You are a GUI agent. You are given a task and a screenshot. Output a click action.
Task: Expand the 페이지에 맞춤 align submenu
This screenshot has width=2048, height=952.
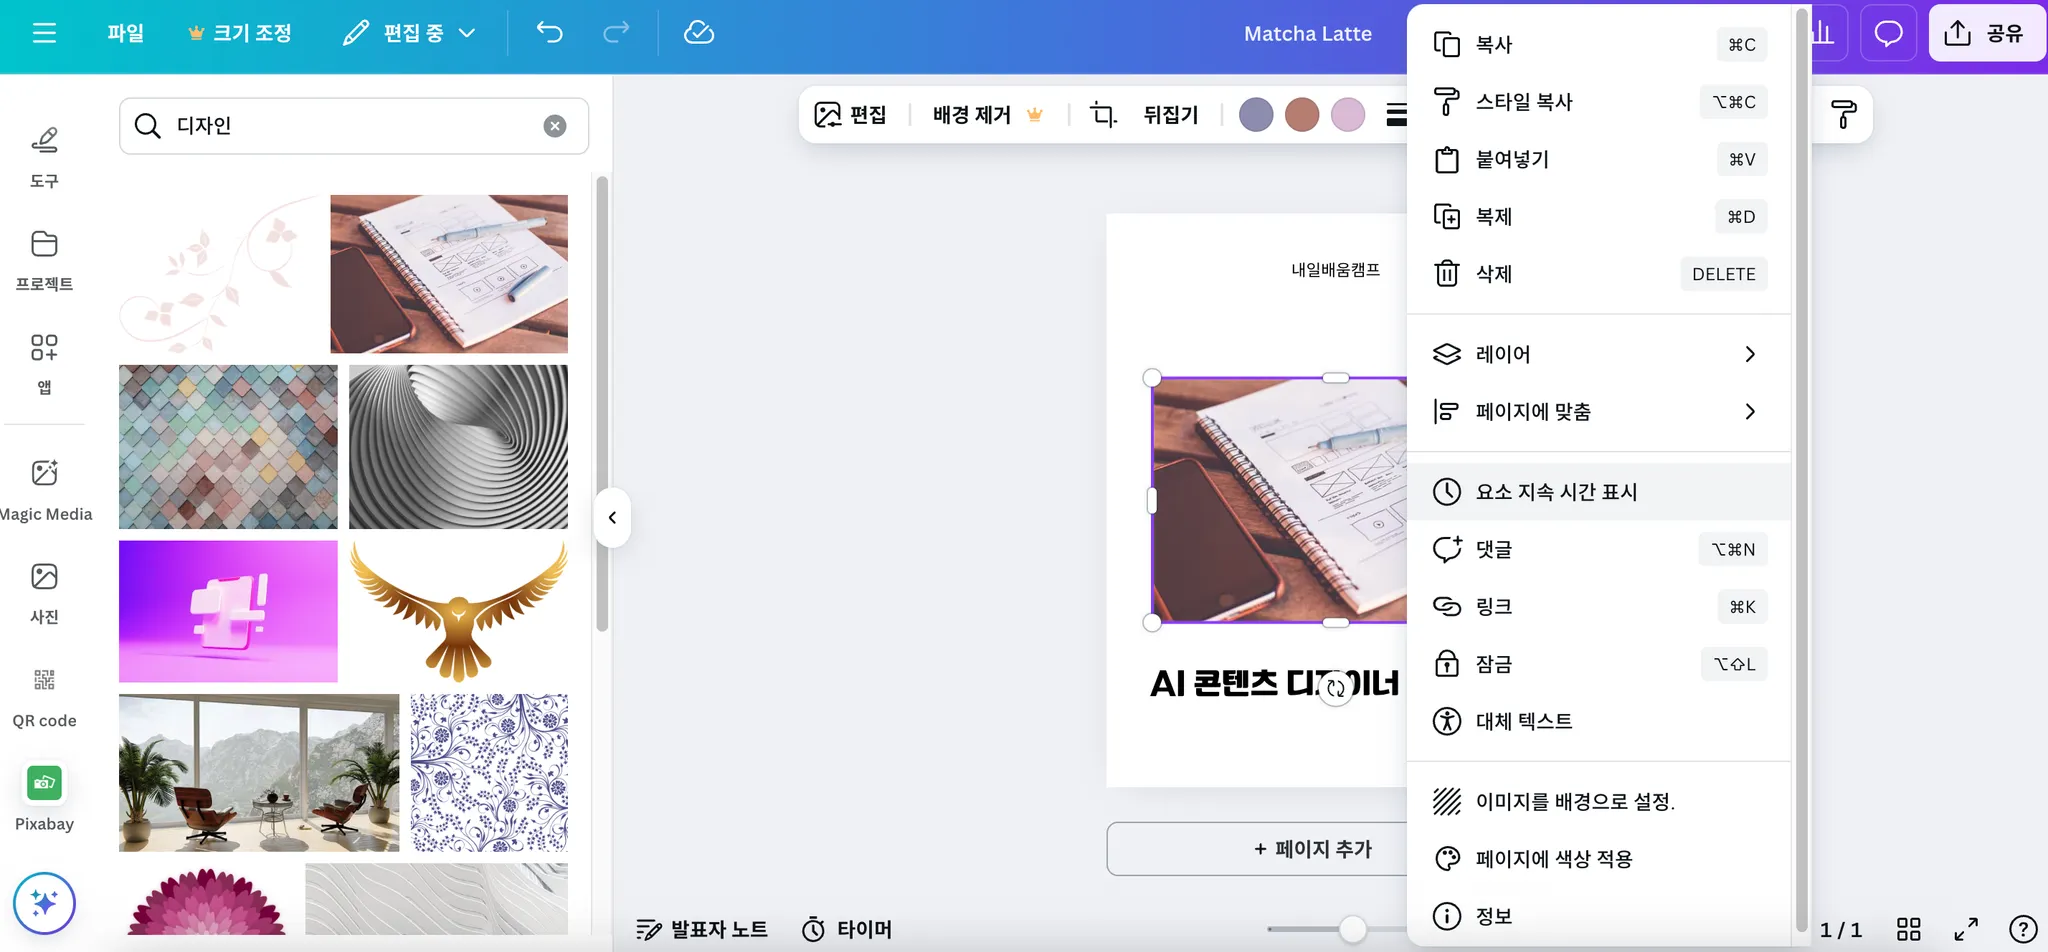1598,411
